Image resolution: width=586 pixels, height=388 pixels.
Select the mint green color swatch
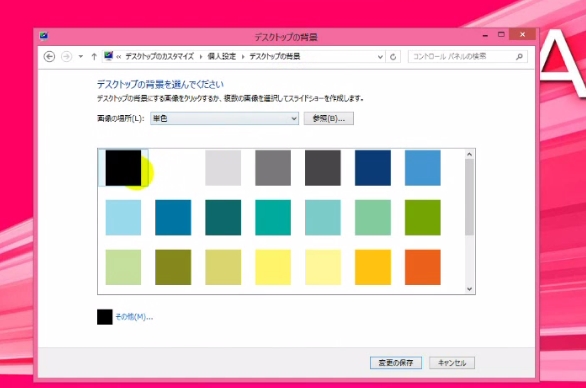click(373, 218)
